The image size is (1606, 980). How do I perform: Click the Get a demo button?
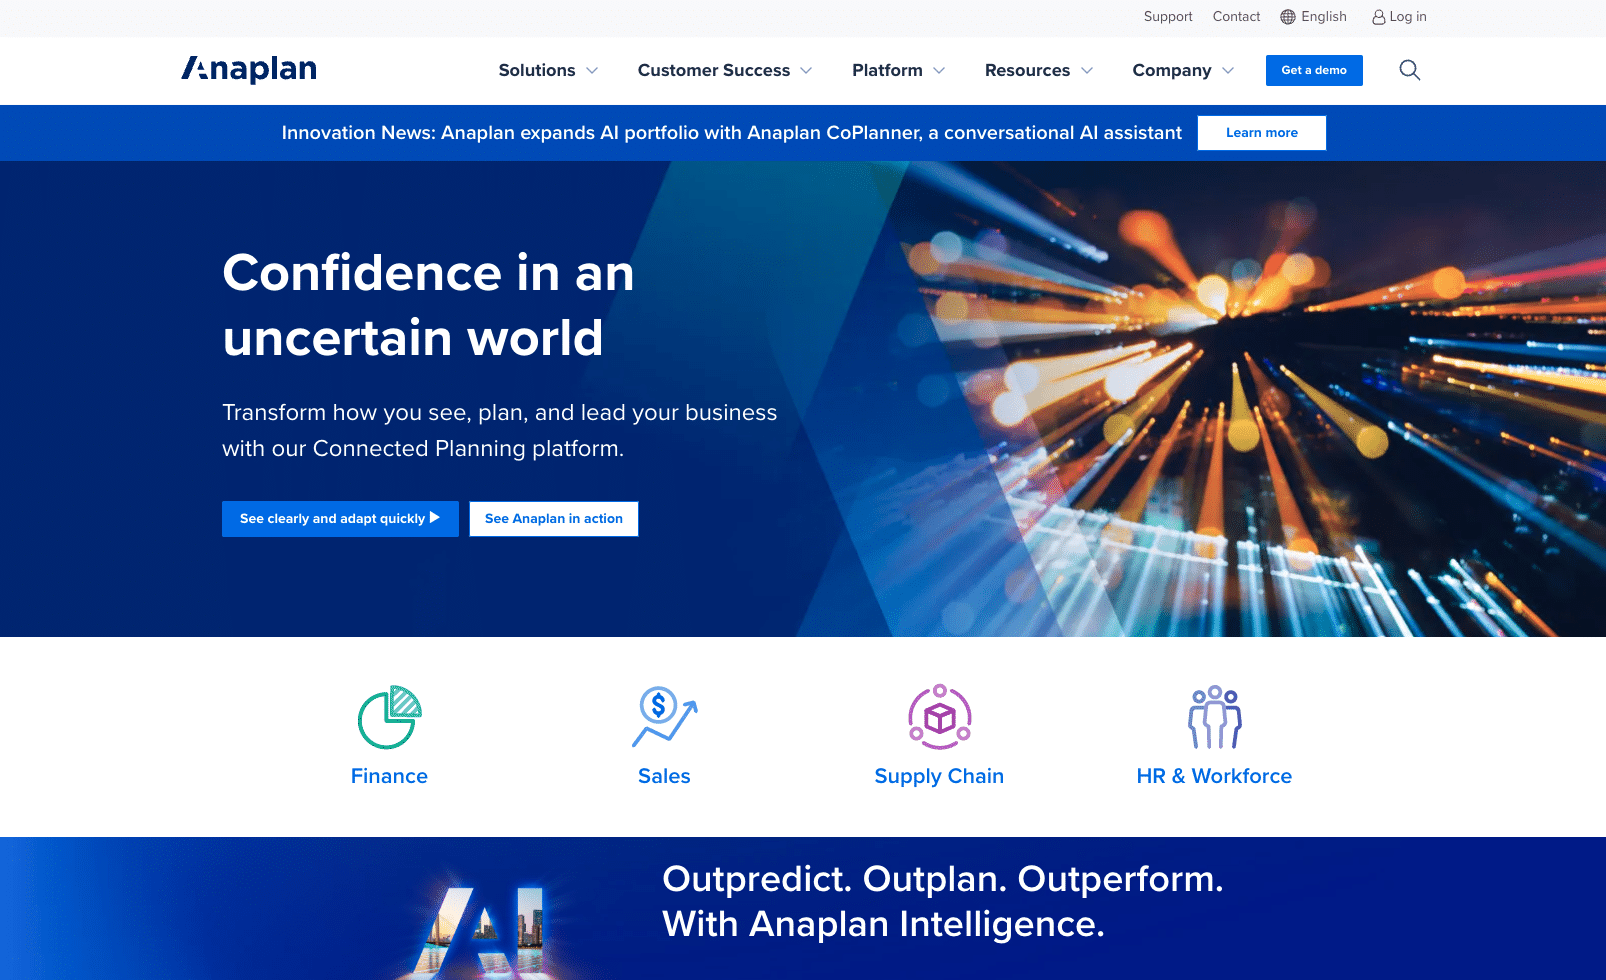[x=1314, y=70]
